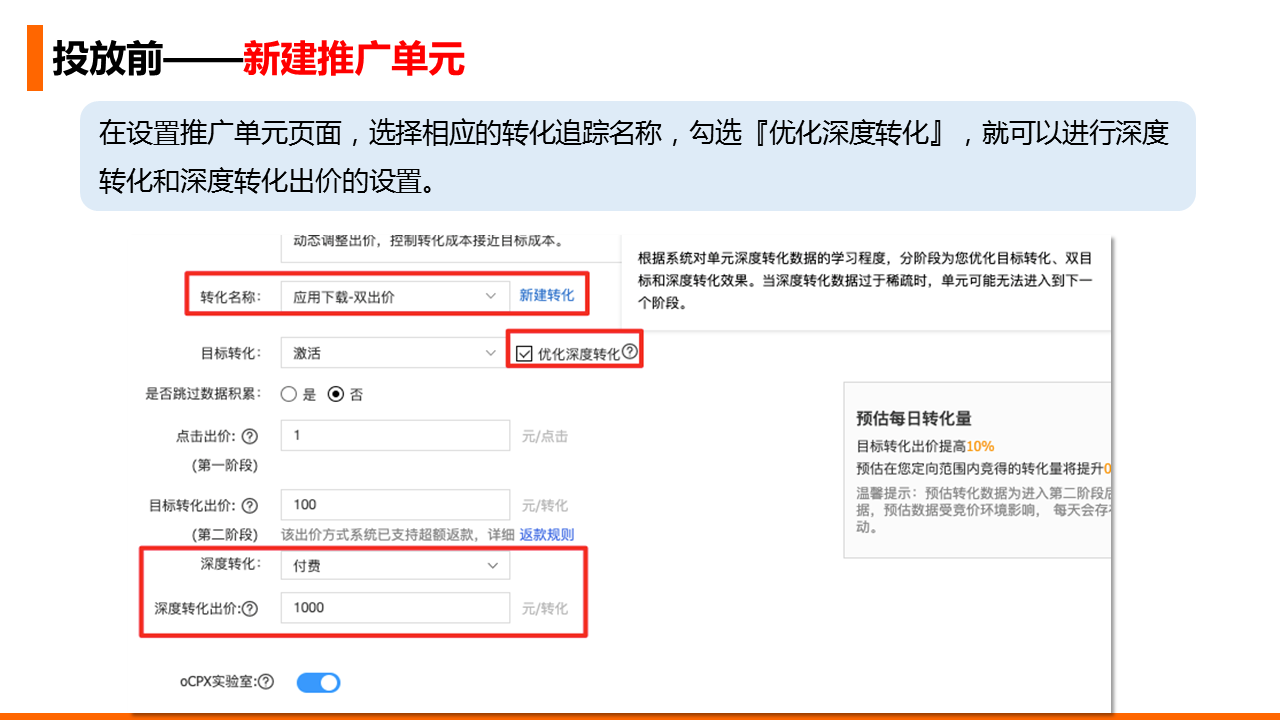Click the orange 10% value
1280x720 pixels.
click(980, 446)
